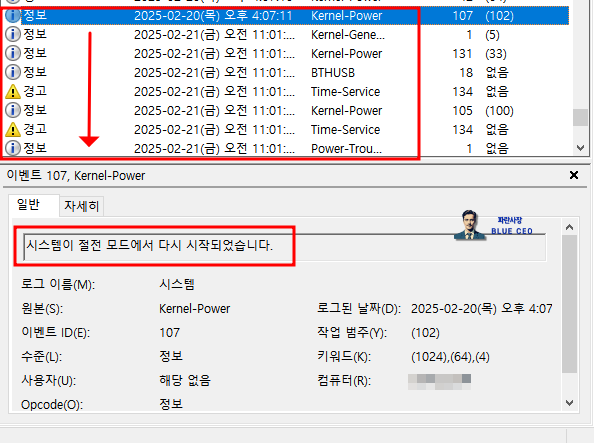Click event ID 18 in BTHUSB row
The image size is (594, 443).
point(466,72)
